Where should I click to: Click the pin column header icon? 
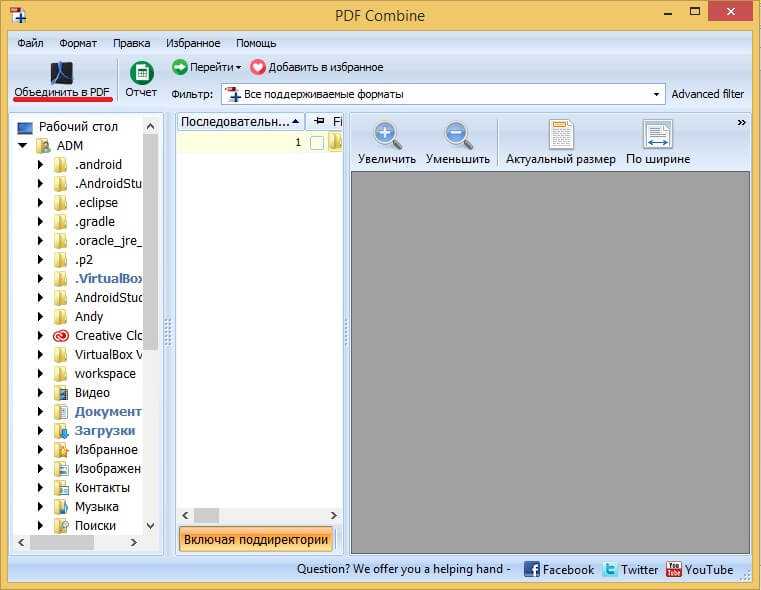tap(319, 121)
